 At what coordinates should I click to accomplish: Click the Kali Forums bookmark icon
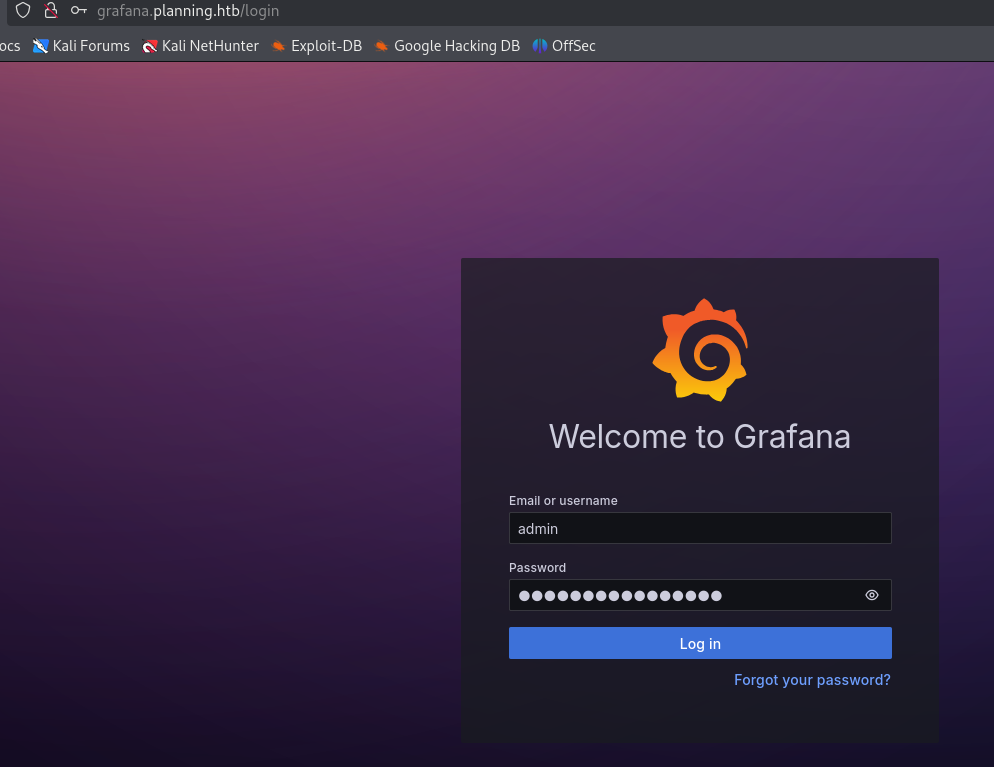coord(41,46)
